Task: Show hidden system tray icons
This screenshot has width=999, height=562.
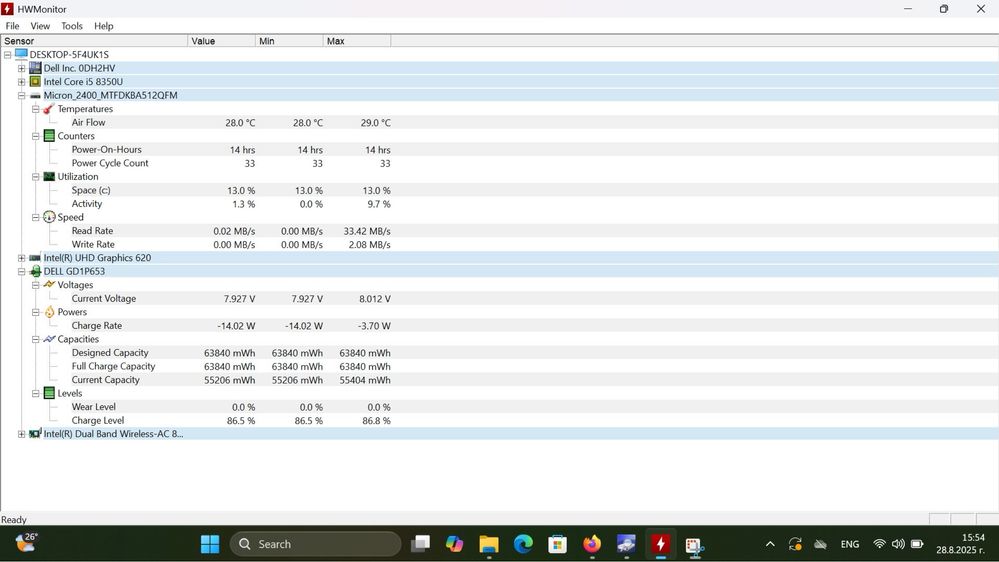Action: [770, 544]
